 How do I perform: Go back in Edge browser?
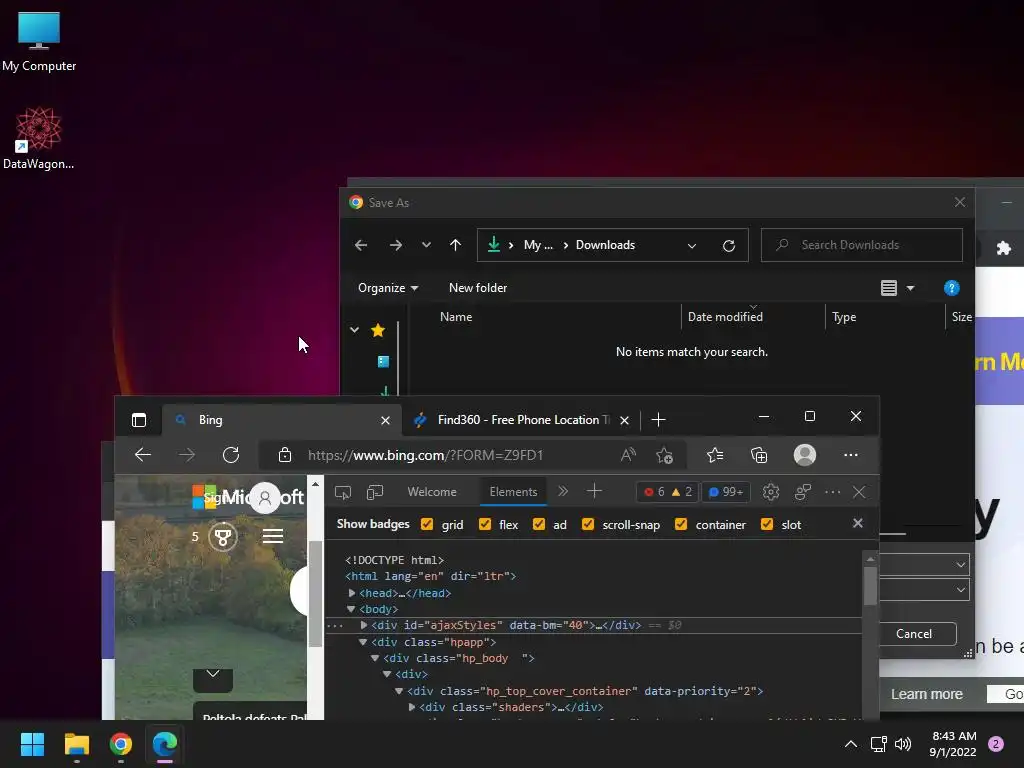[142, 455]
